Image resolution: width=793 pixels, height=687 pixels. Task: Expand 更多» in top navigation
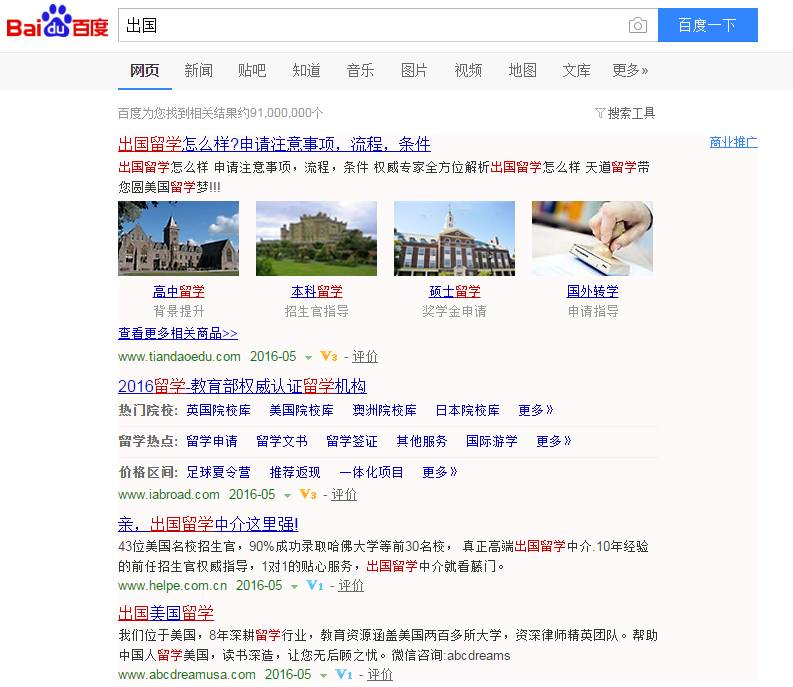(x=630, y=70)
